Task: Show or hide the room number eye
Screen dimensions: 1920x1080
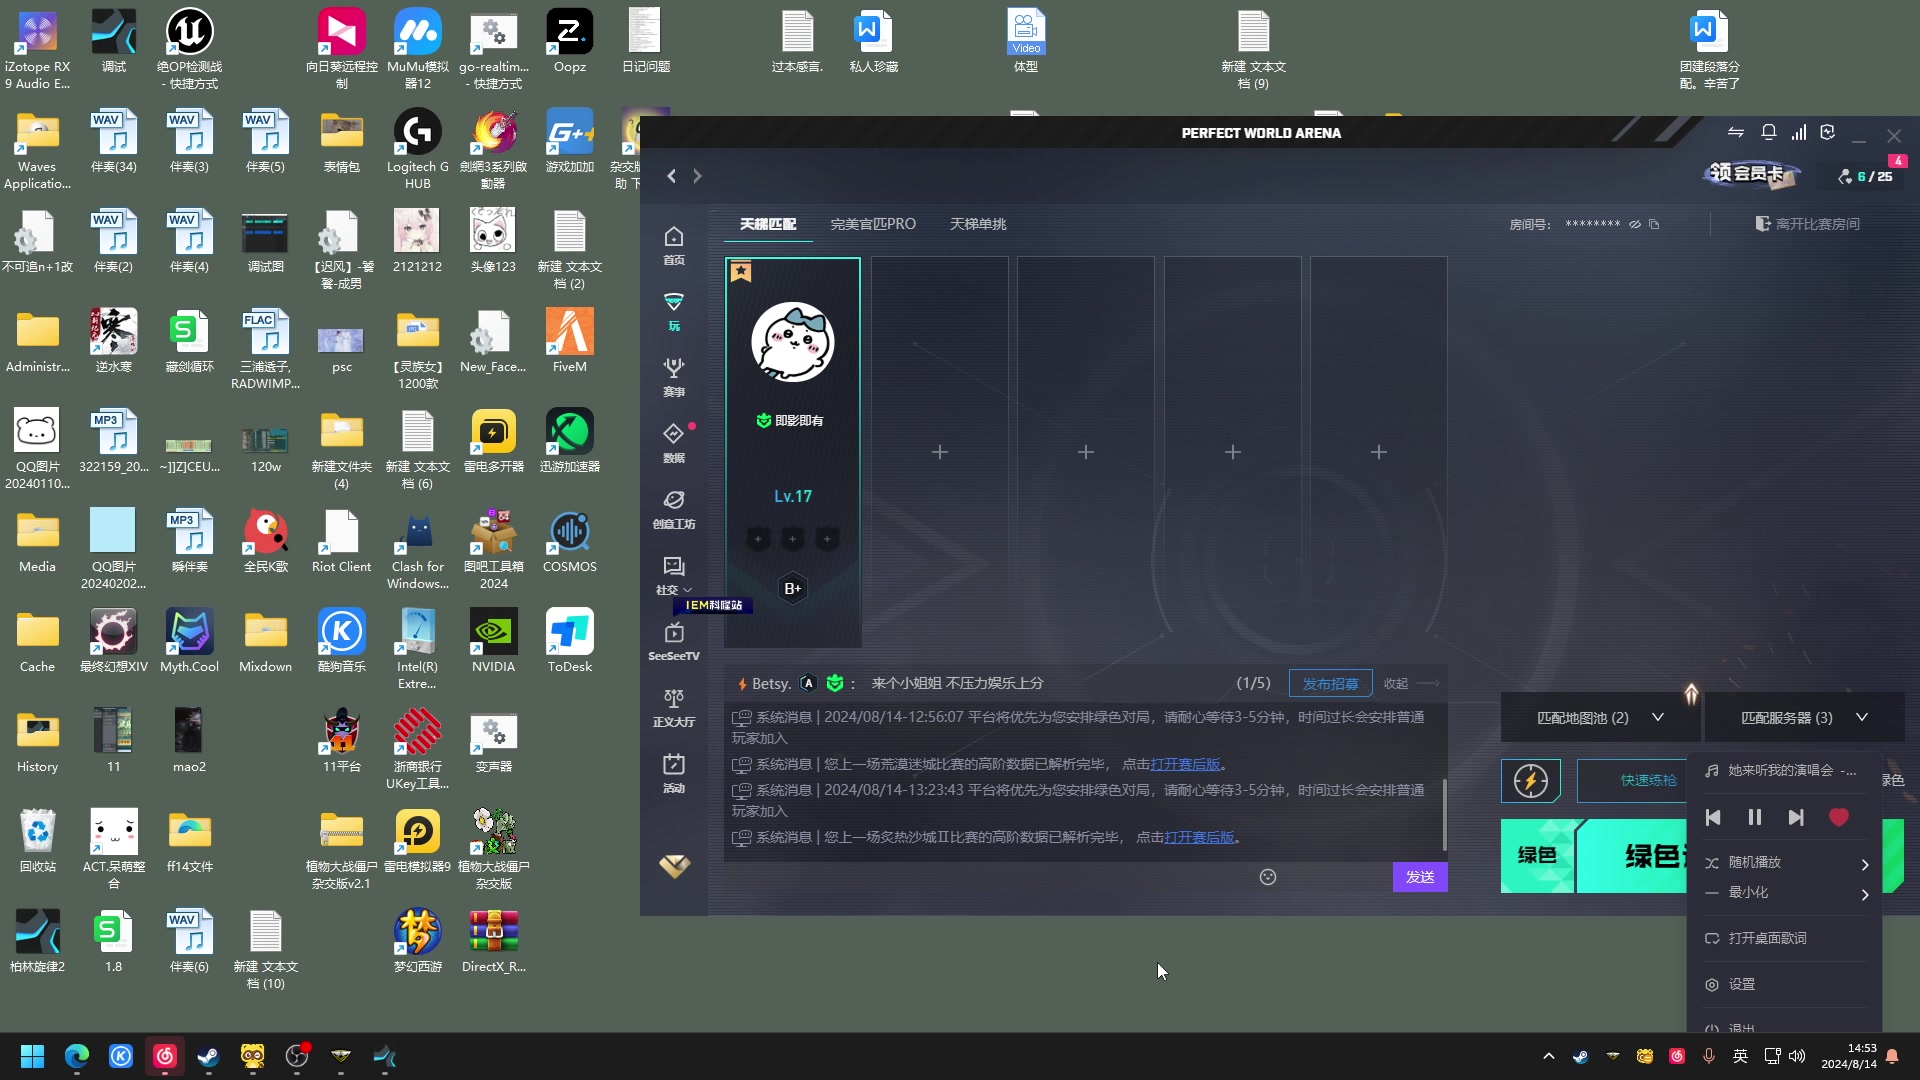Action: (x=1635, y=224)
